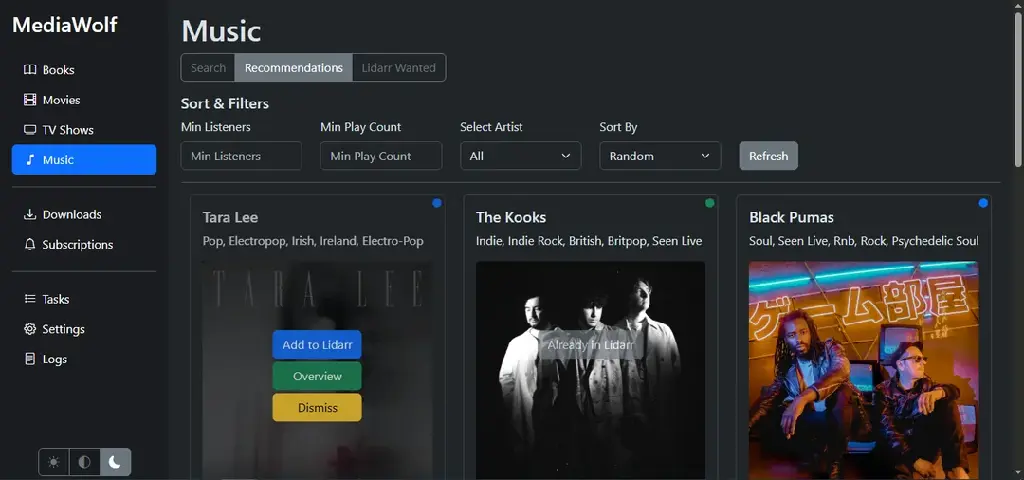Click the MediaWolf logo title
The height and width of the screenshot is (480, 1024).
tap(65, 25)
